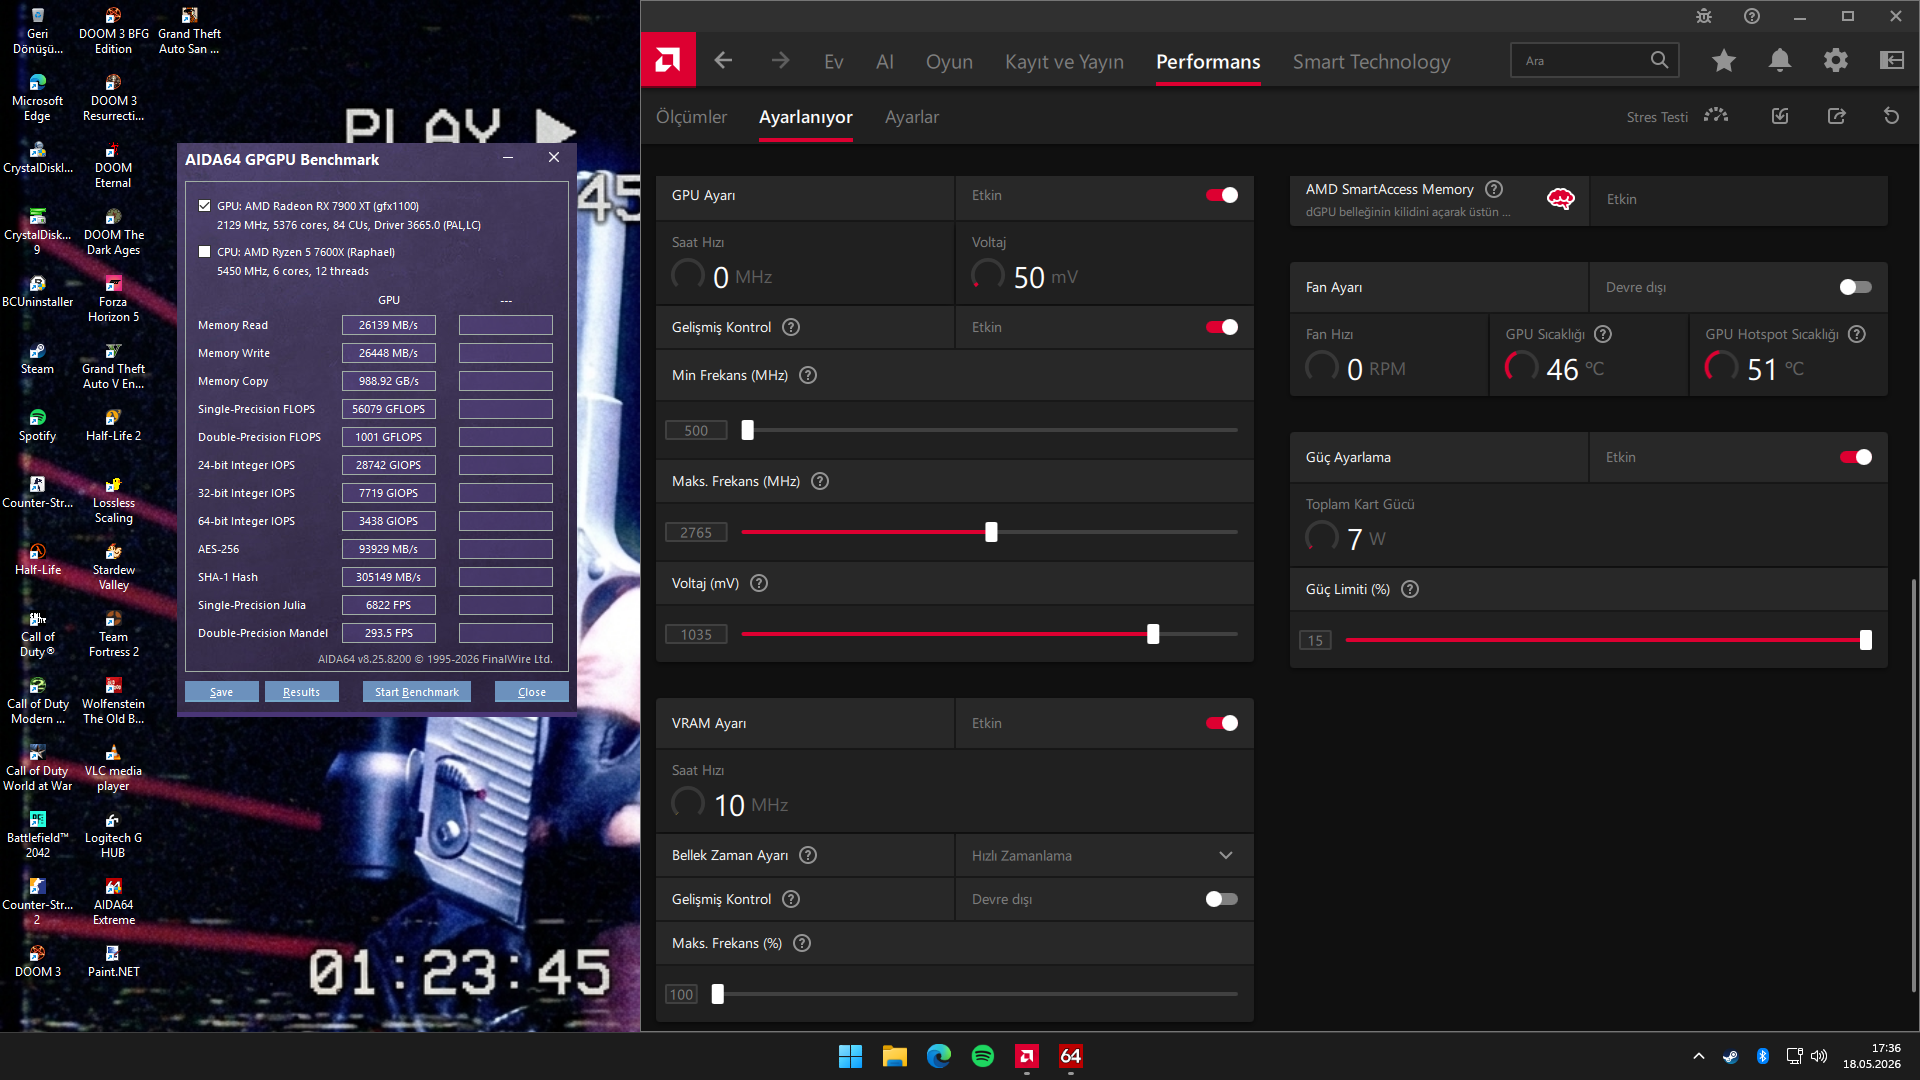Image resolution: width=1920 pixels, height=1080 pixels.
Task: Click the AMD Software vertical scrollbar
Action: tap(1914, 785)
